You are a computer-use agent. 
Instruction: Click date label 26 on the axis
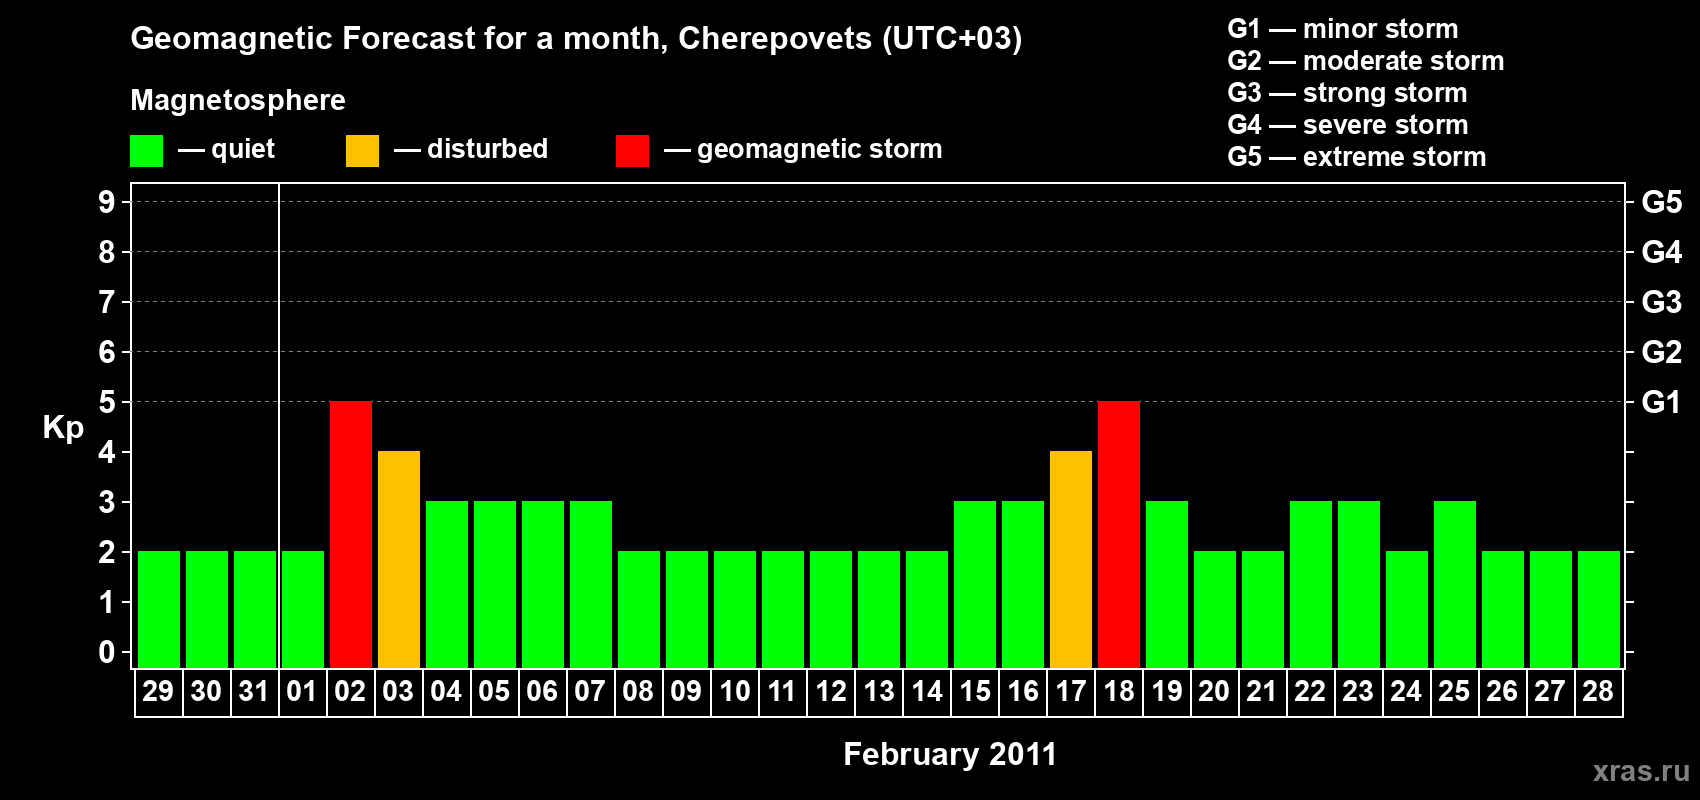coord(1502,692)
